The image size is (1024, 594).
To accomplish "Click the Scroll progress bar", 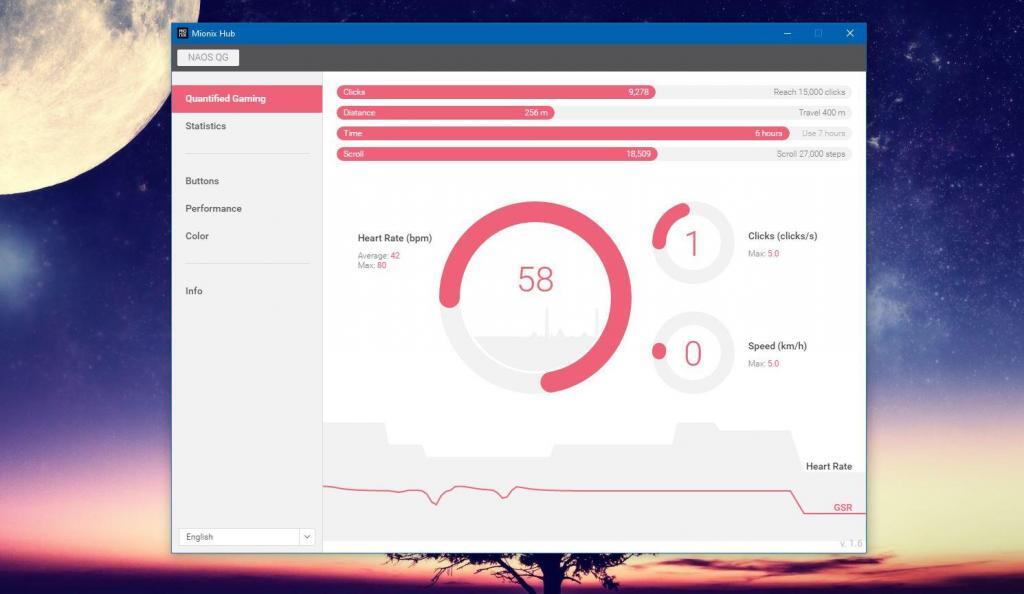I will [x=497, y=154].
